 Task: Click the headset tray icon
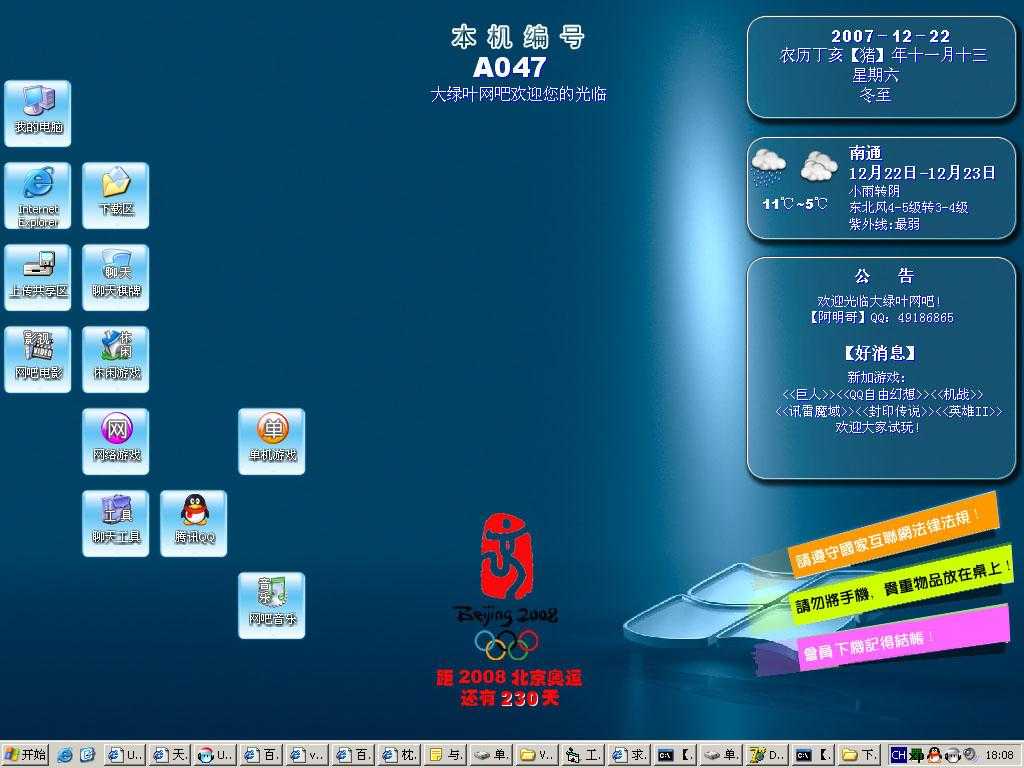coord(953,756)
